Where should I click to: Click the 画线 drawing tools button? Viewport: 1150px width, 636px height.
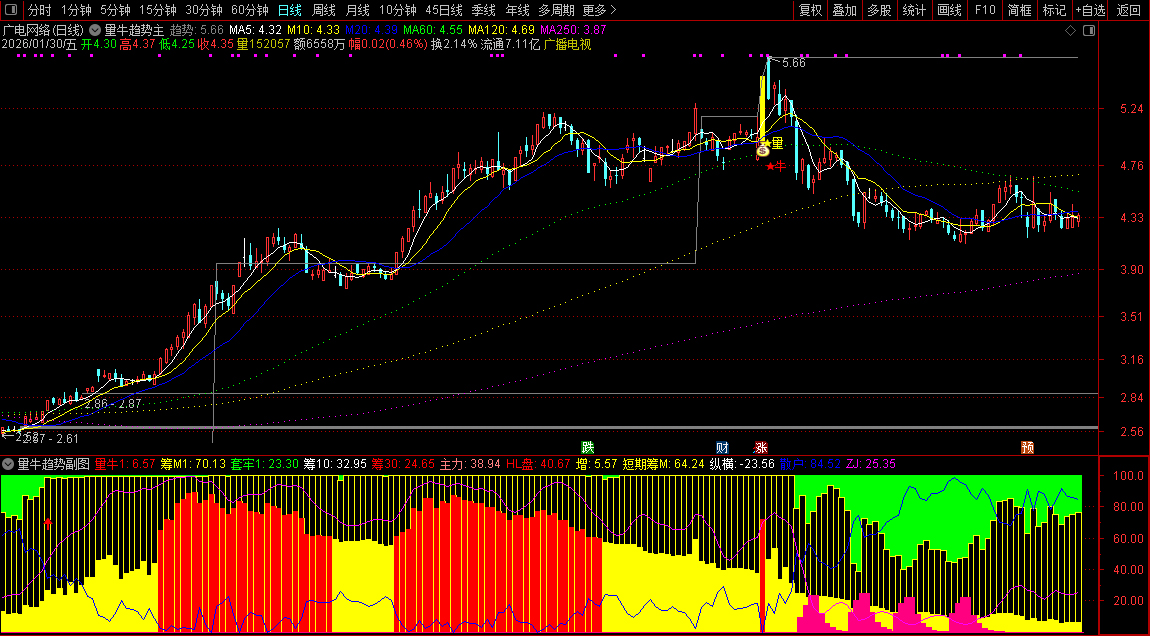pos(949,10)
